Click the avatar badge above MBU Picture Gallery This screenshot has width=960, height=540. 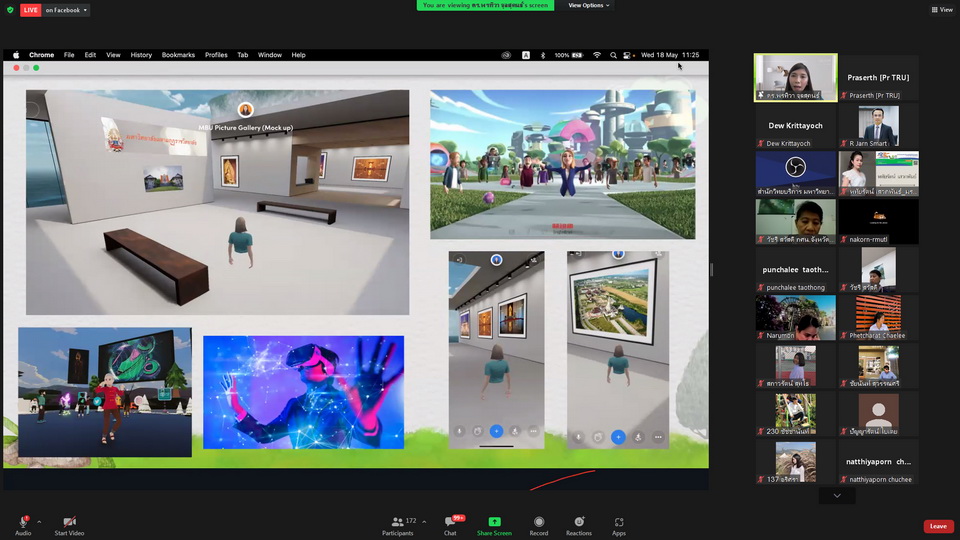click(246, 110)
